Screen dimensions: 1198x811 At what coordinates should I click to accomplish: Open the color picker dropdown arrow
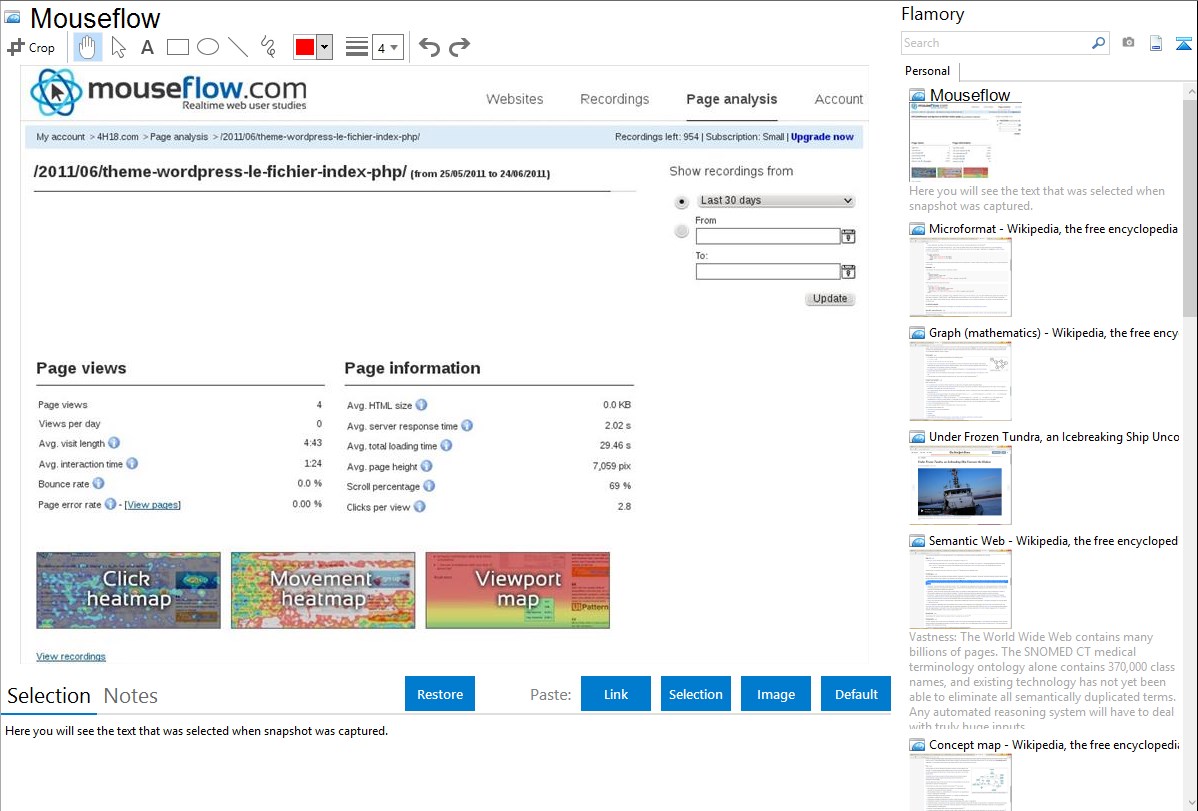pos(324,47)
